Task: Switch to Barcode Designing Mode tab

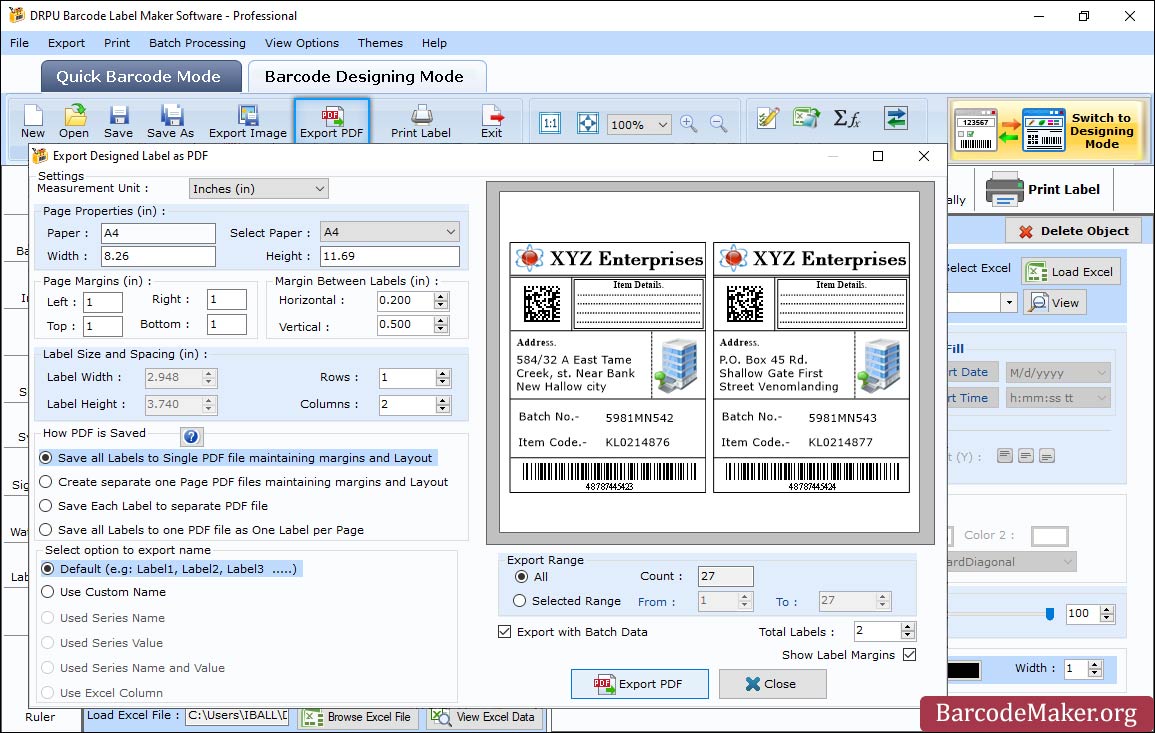Action: pos(366,77)
